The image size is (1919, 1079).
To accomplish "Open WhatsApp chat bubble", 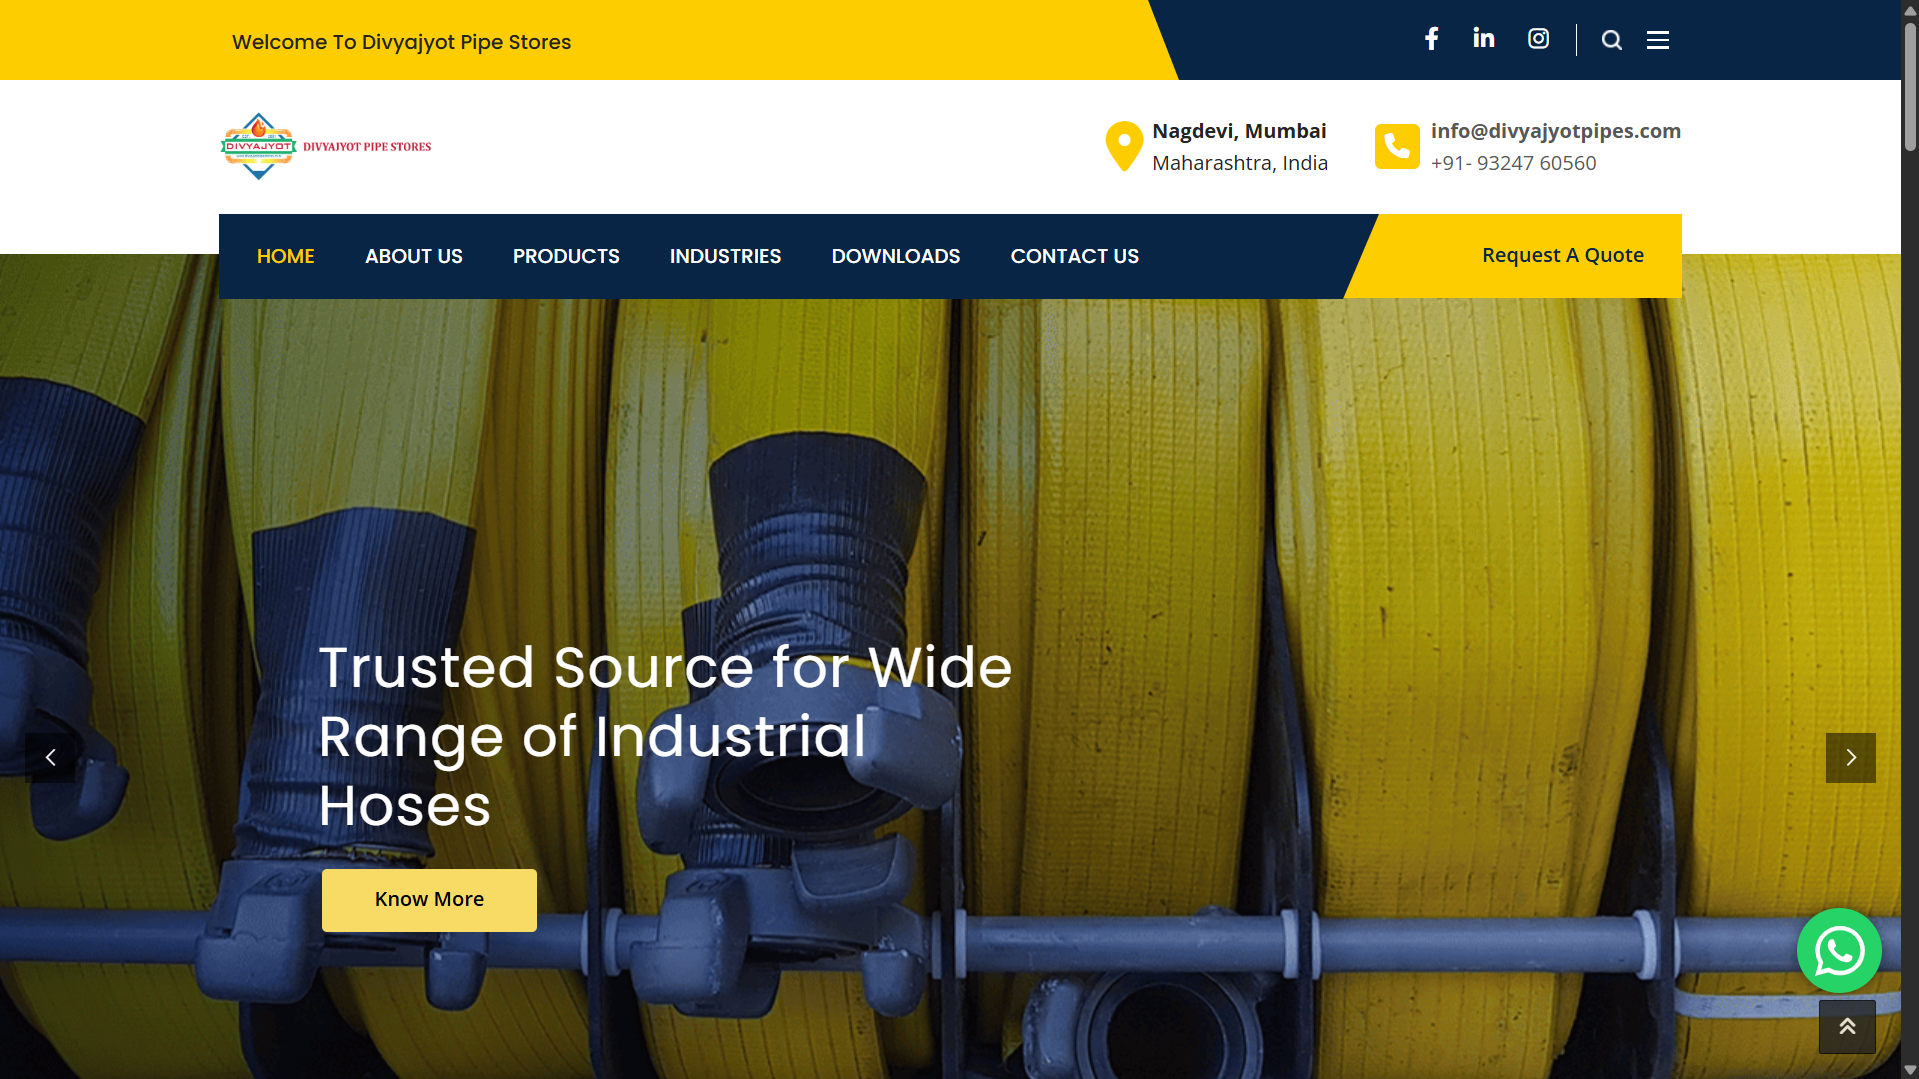I will tap(1839, 950).
